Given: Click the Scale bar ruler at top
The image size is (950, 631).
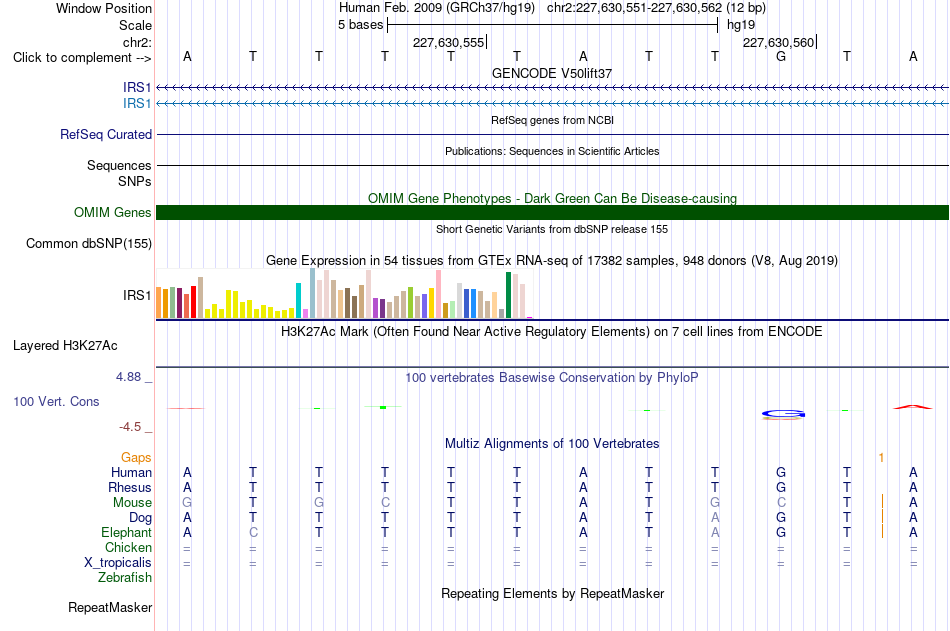Looking at the screenshot, I should coord(553,25).
